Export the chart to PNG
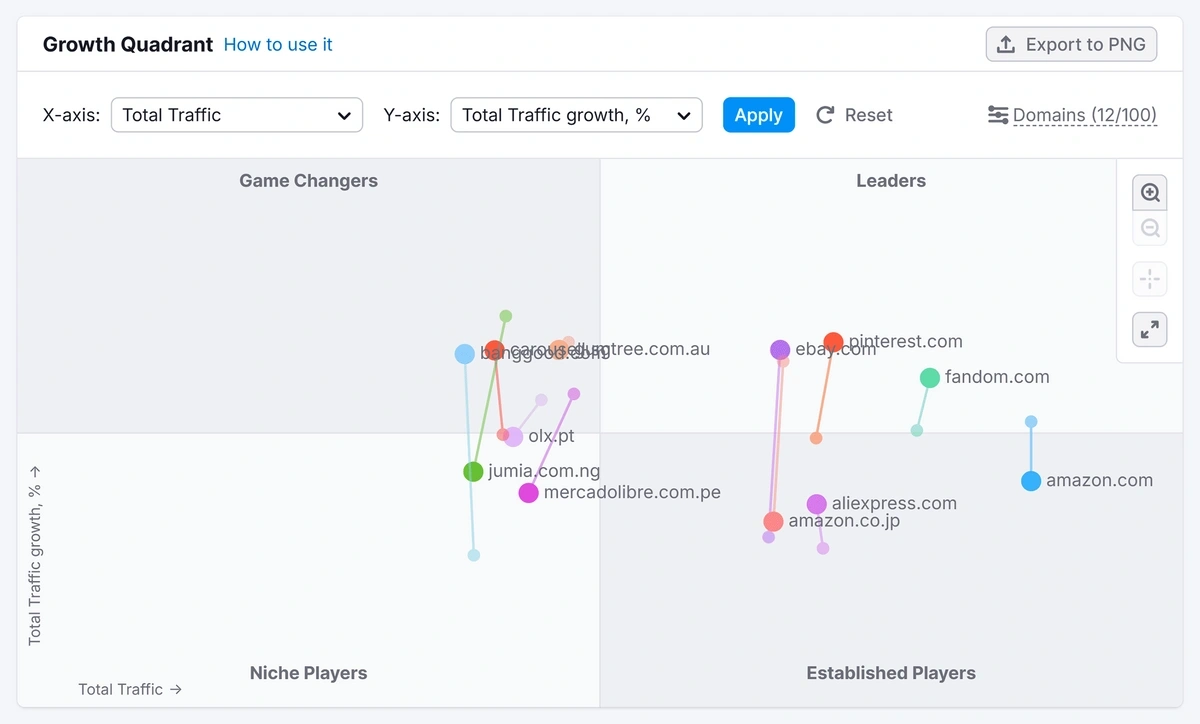 [x=1071, y=44]
